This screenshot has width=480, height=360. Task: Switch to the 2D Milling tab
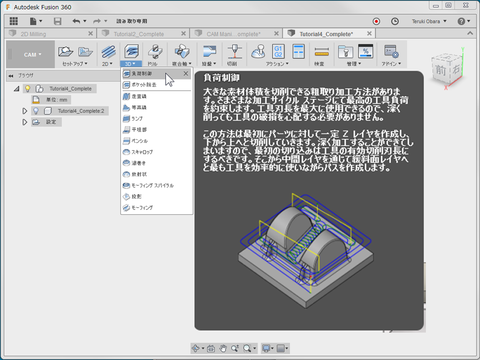[x=33, y=34]
